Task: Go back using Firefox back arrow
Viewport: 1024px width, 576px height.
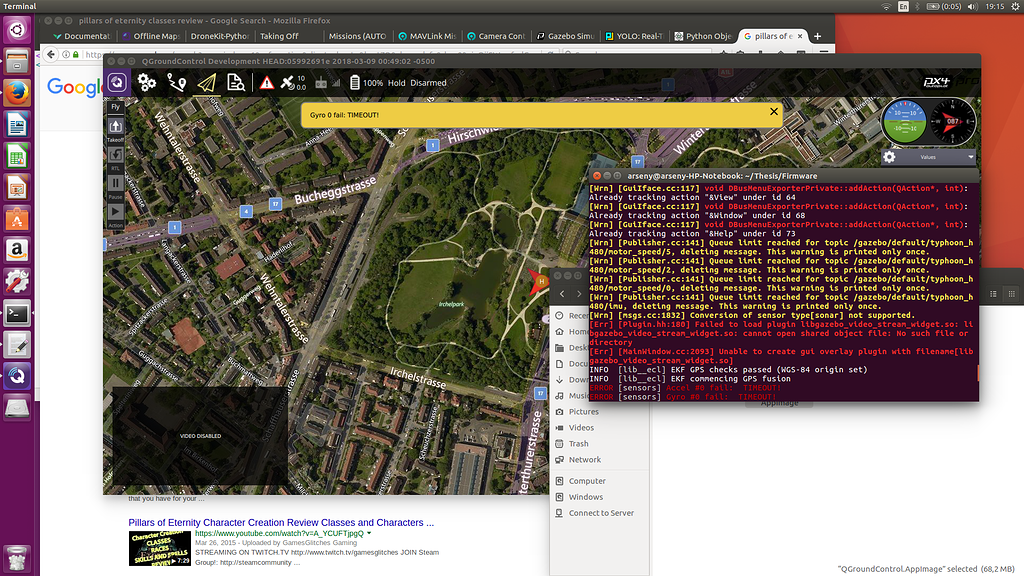Action: (51, 54)
